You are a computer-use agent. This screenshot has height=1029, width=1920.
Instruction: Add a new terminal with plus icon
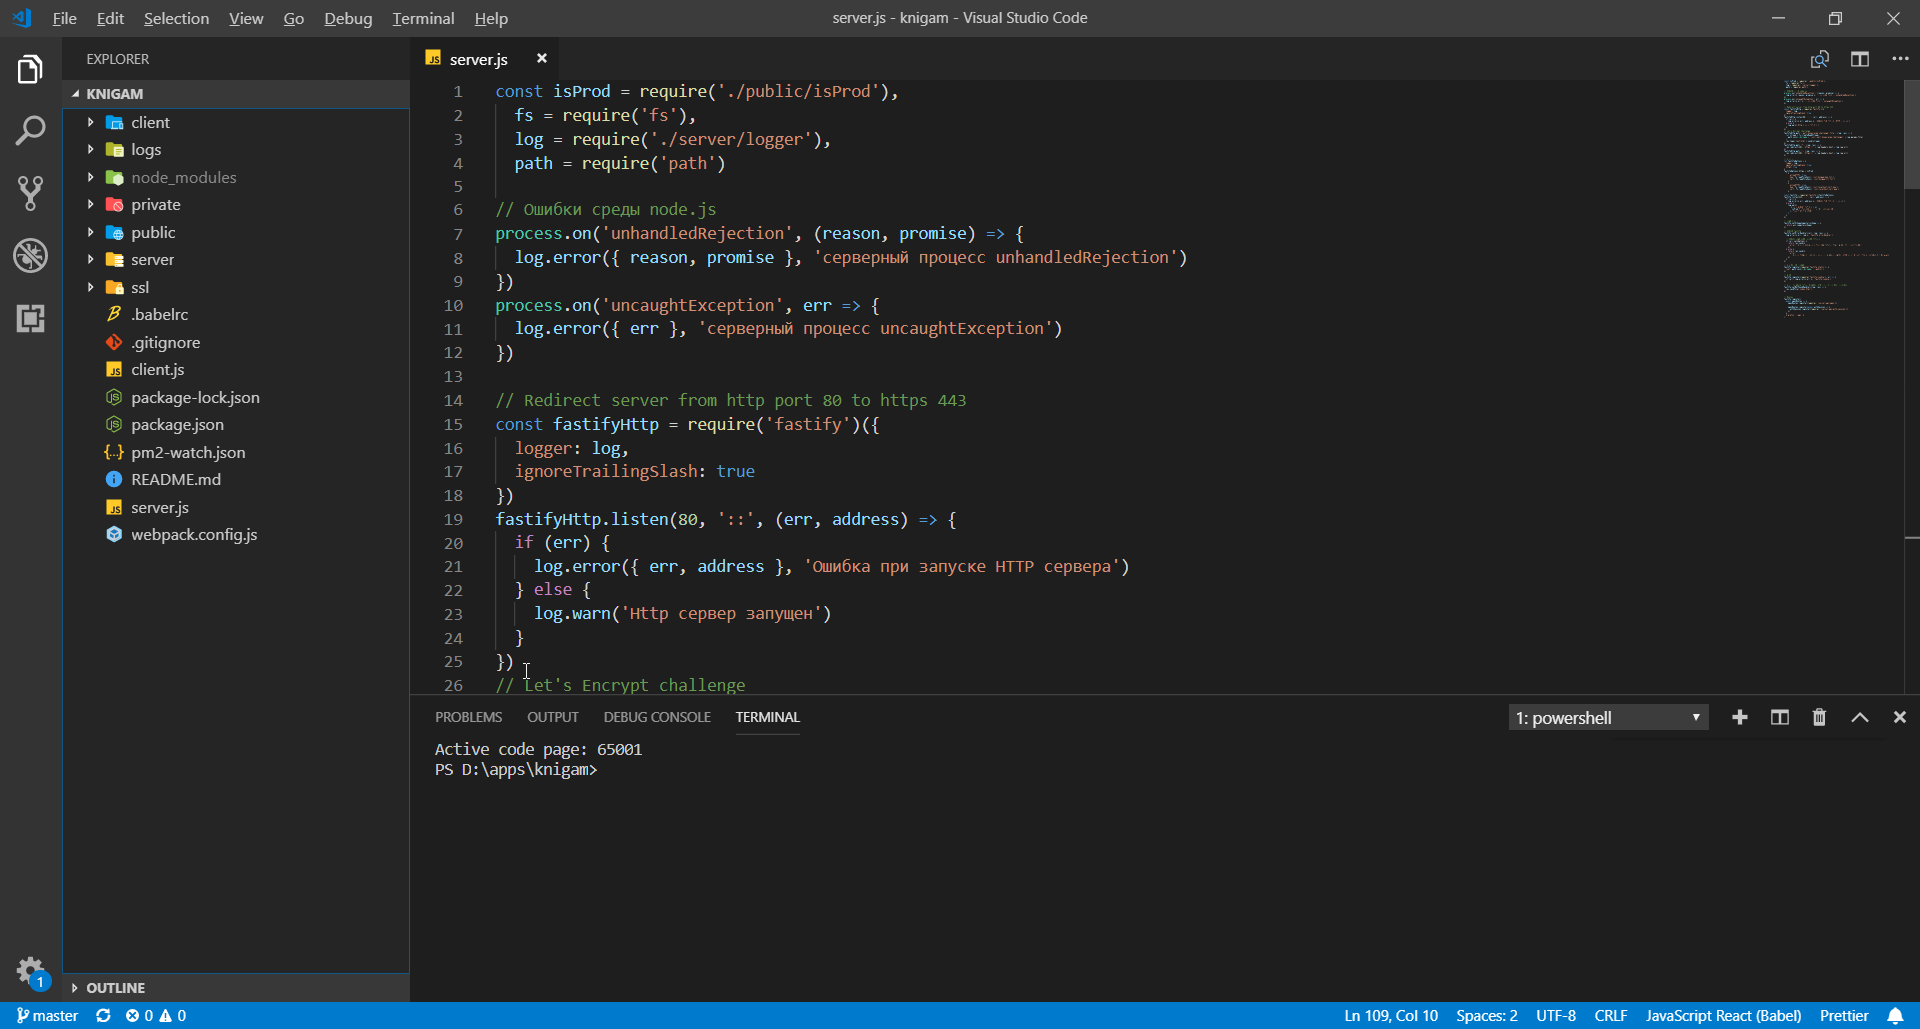[1739, 717]
